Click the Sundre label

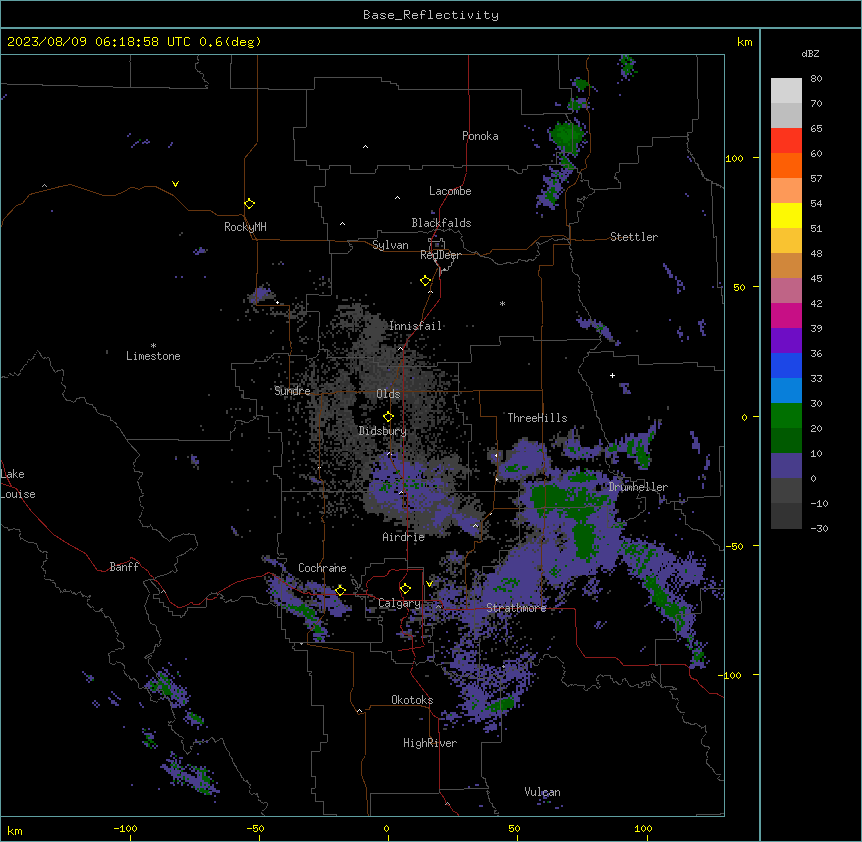pyautogui.click(x=292, y=391)
